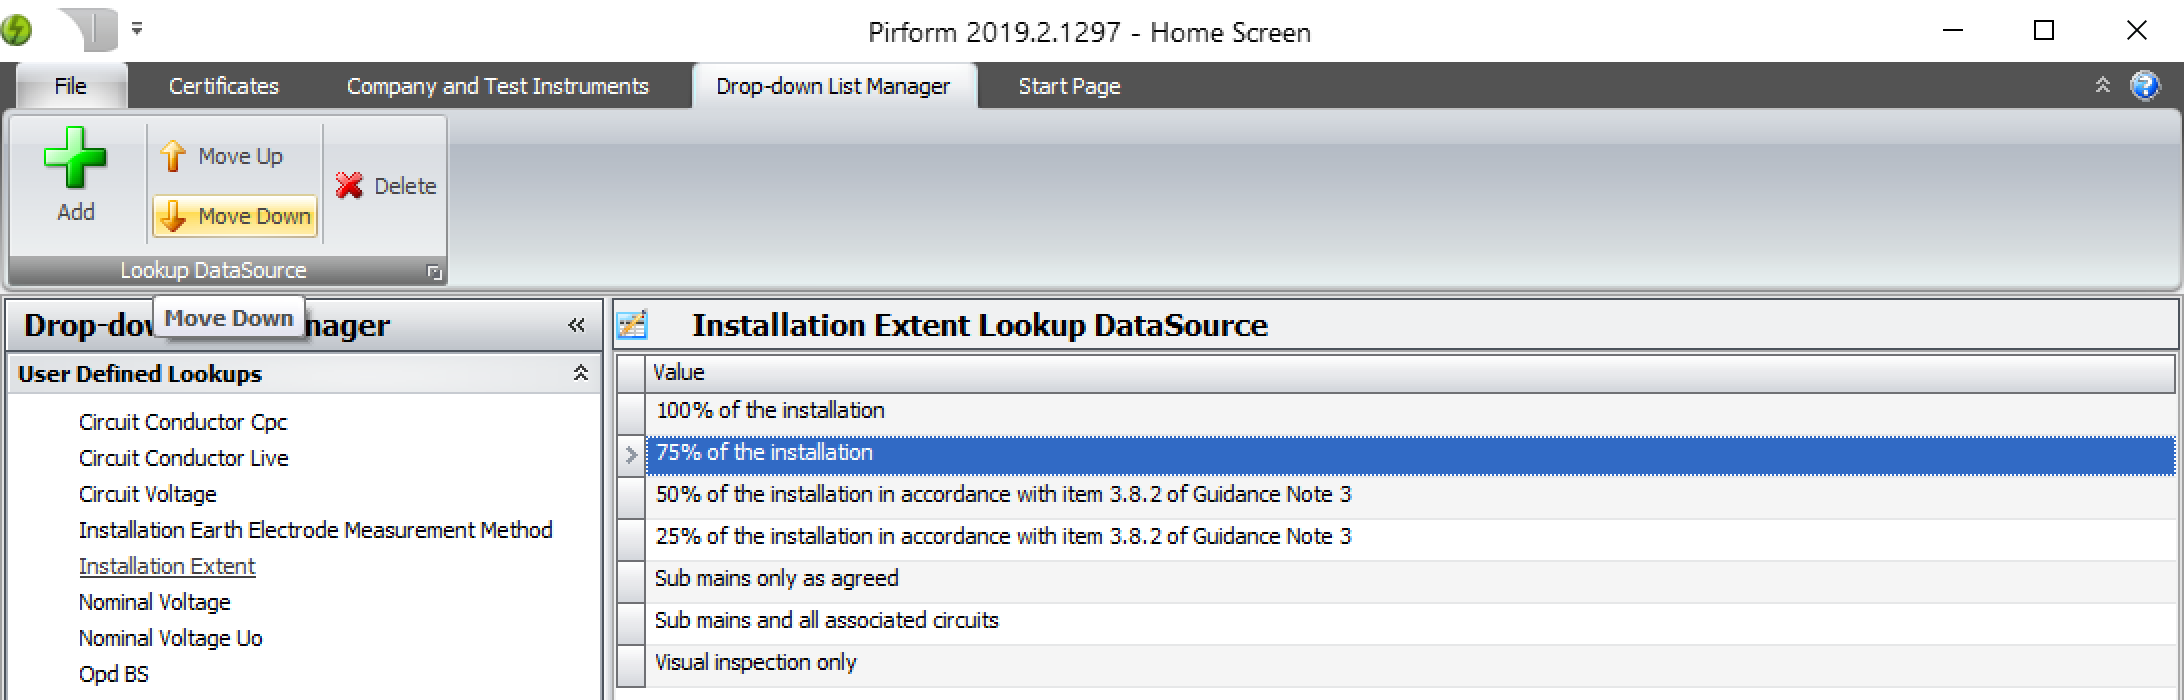This screenshot has height=700, width=2184.
Task: Select the row selector for 100% of the installation
Action: [631, 411]
